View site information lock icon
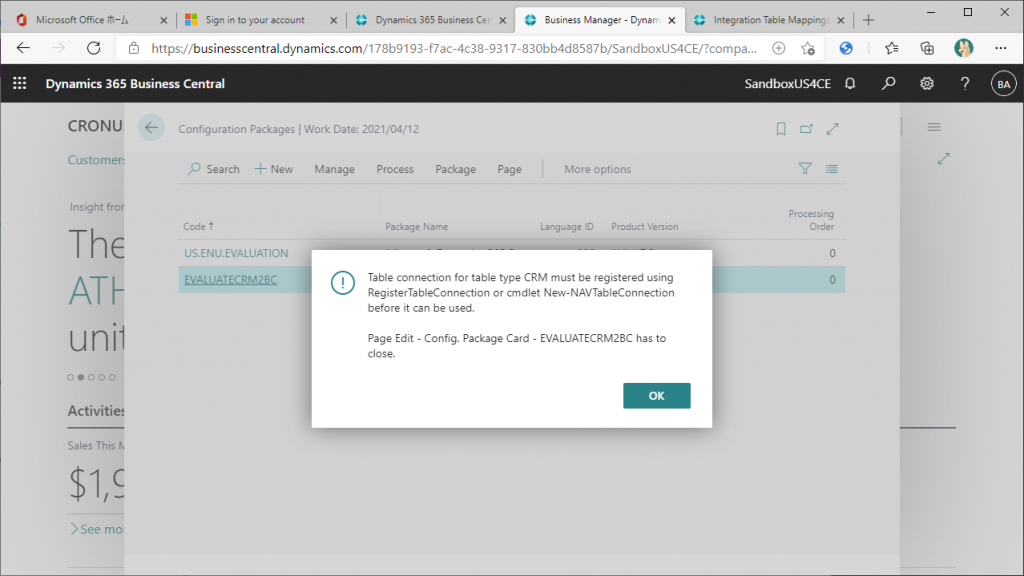 click(134, 48)
